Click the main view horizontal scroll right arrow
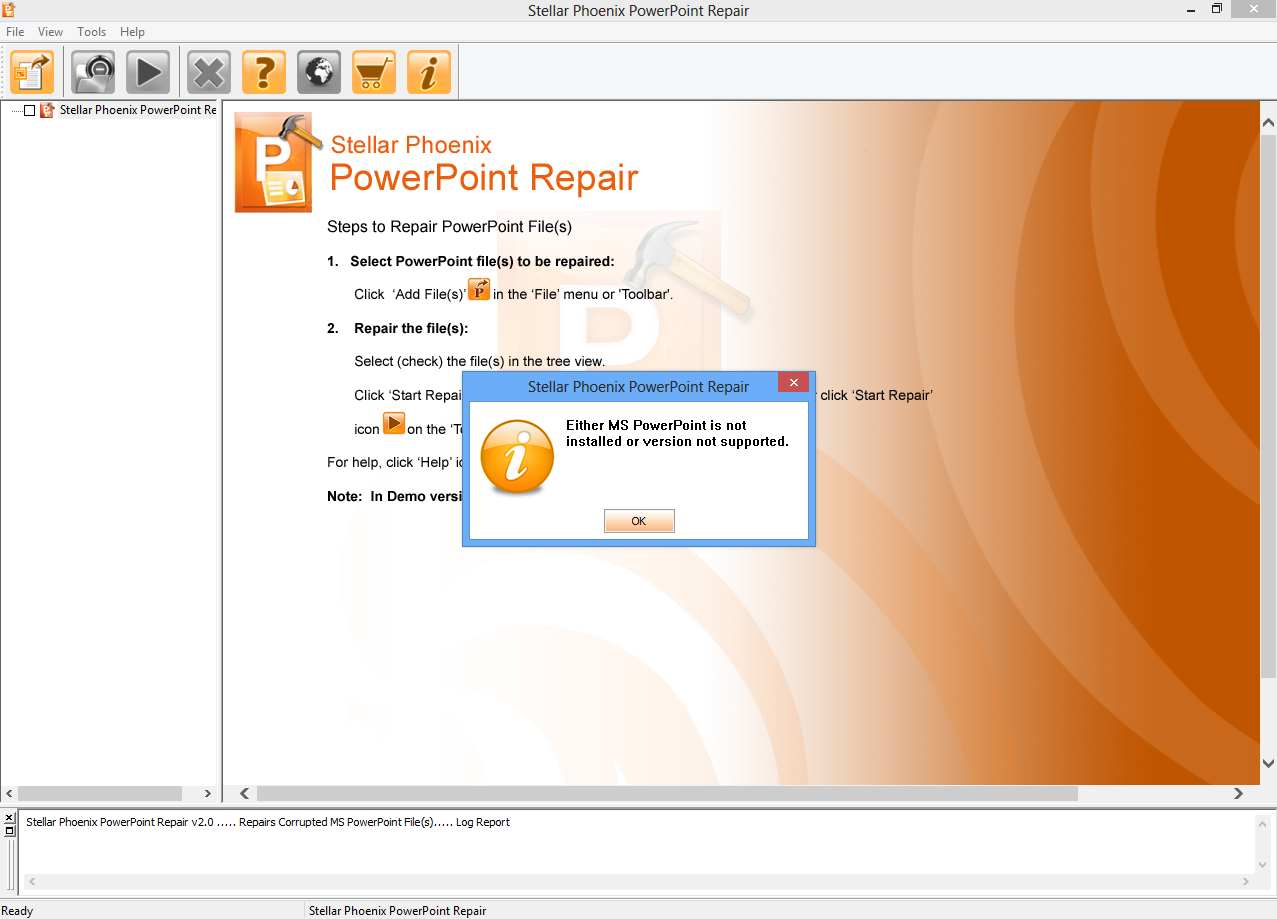The width and height of the screenshot is (1277, 919). click(x=1238, y=793)
